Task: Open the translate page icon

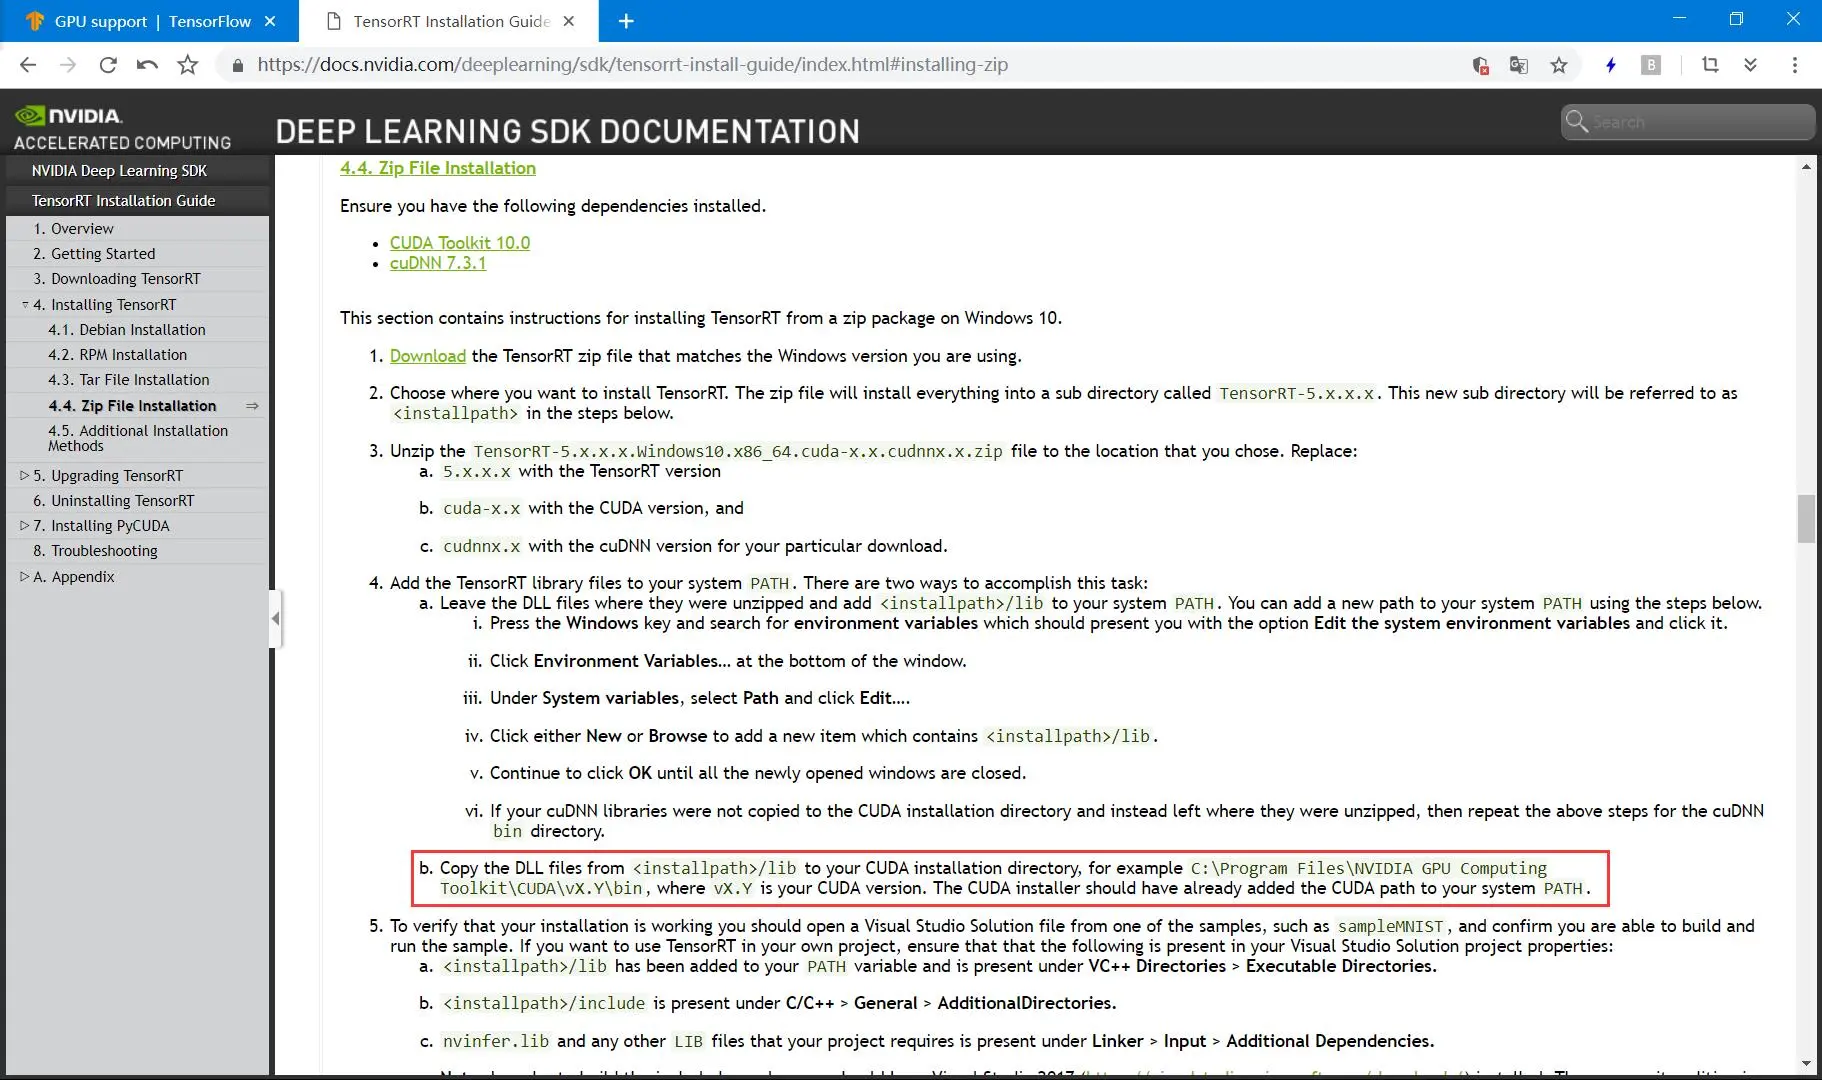Action: (x=1519, y=65)
